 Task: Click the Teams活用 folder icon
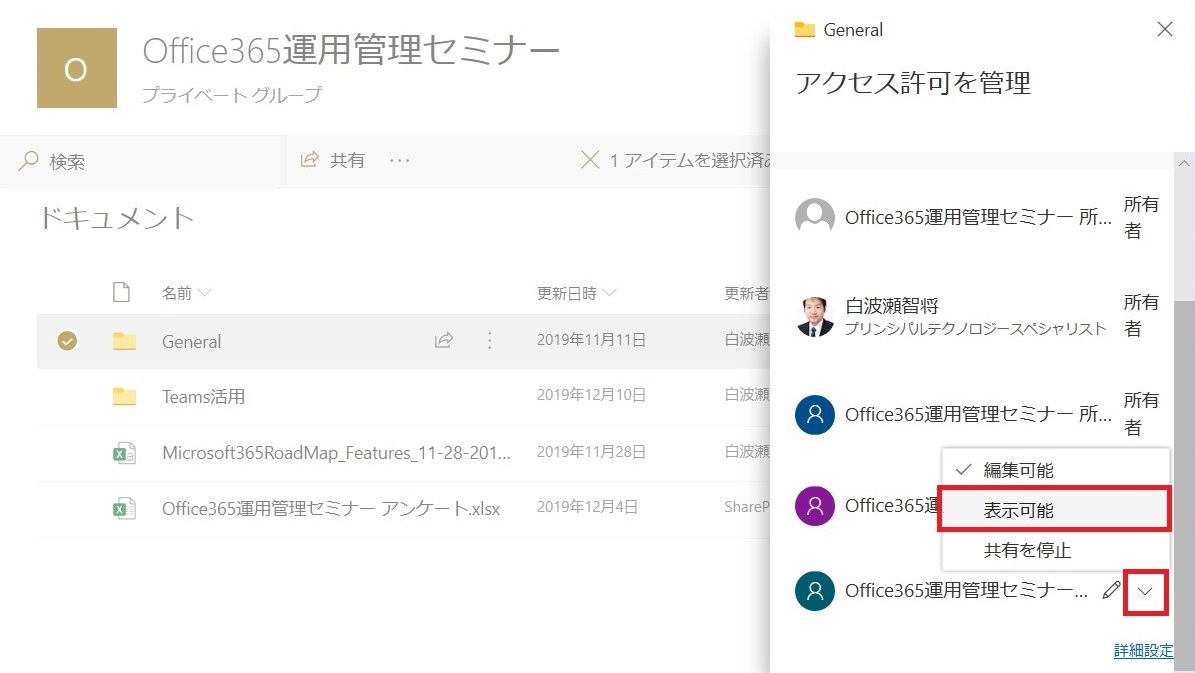(124, 396)
